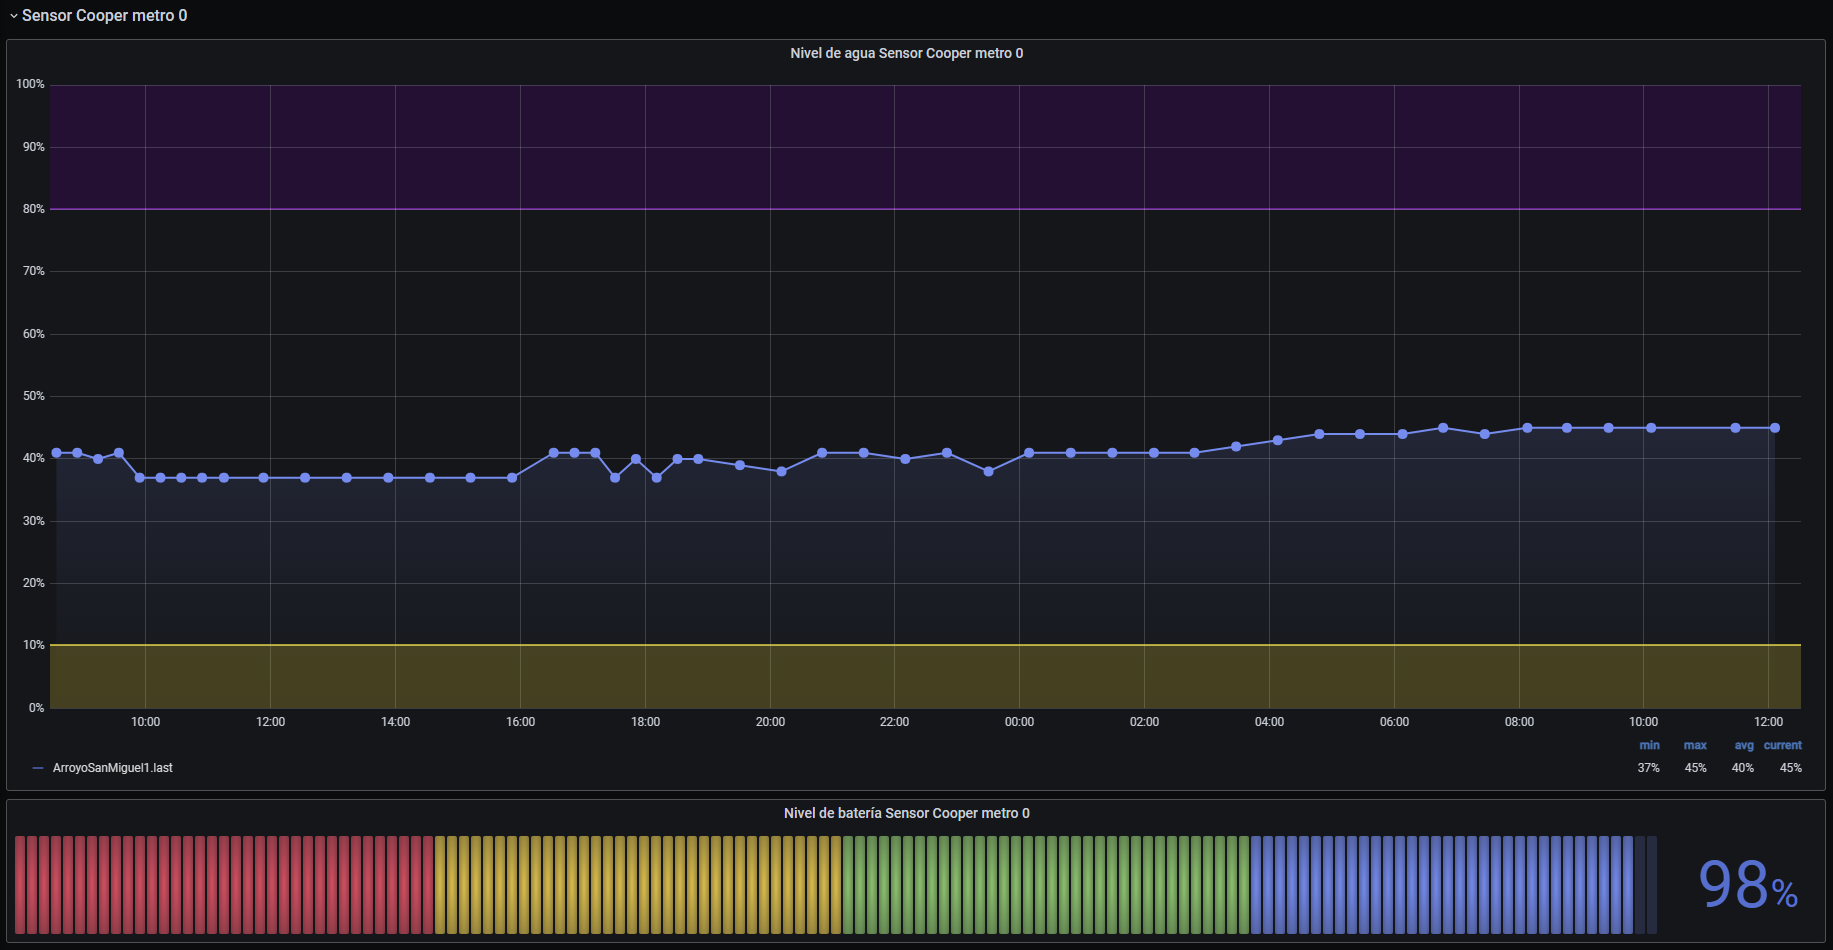Image resolution: width=1833 pixels, height=950 pixels.
Task: Click the 00:00 label on the time axis
Action: tap(1019, 722)
